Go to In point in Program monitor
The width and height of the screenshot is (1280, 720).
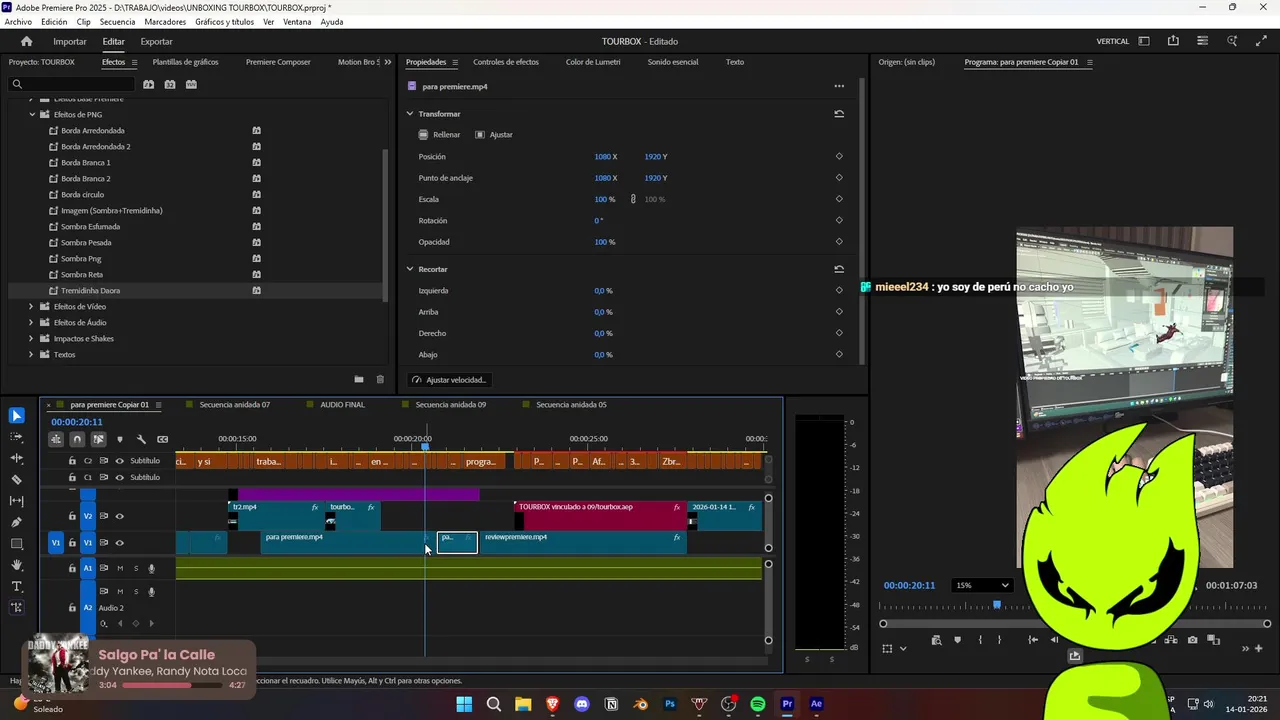(x=1033, y=640)
